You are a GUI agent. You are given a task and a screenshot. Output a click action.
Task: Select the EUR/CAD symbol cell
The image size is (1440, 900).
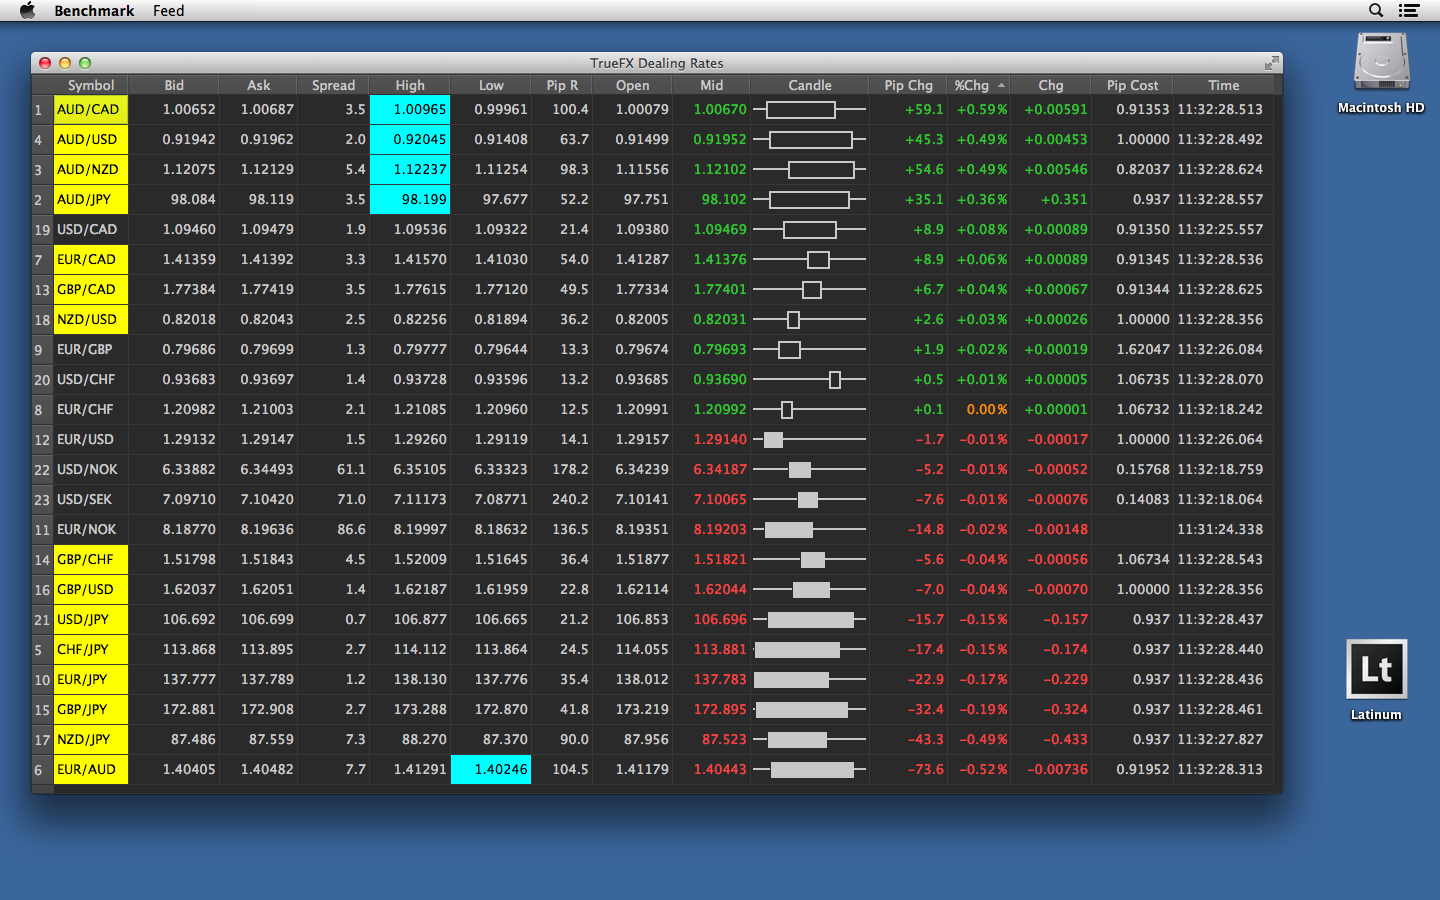91,259
